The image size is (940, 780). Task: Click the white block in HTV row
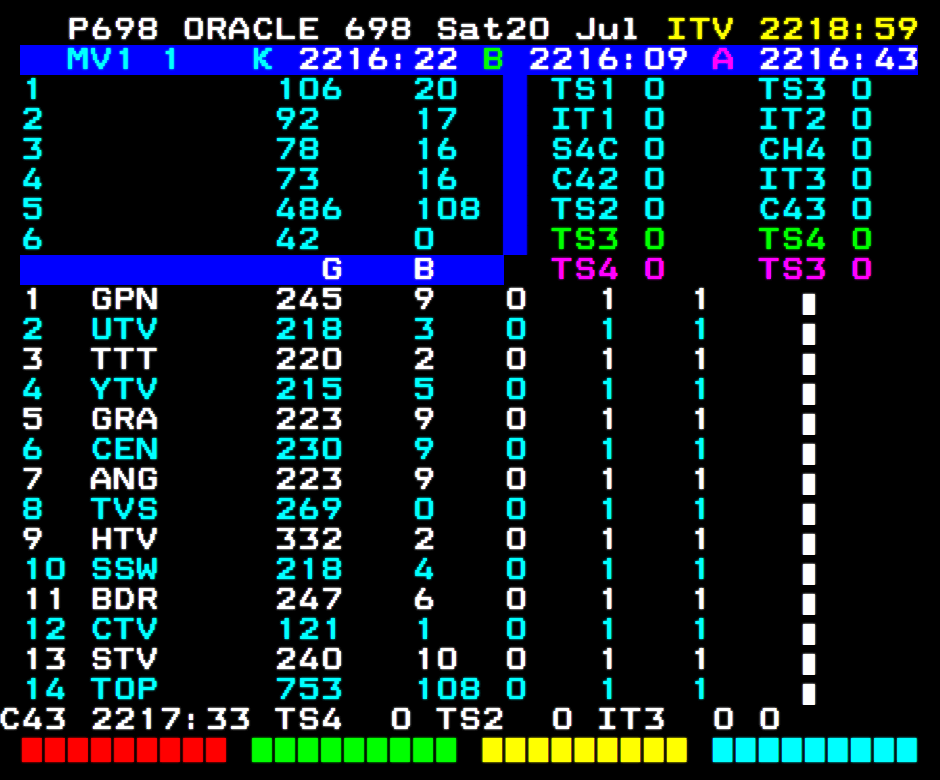(809, 544)
